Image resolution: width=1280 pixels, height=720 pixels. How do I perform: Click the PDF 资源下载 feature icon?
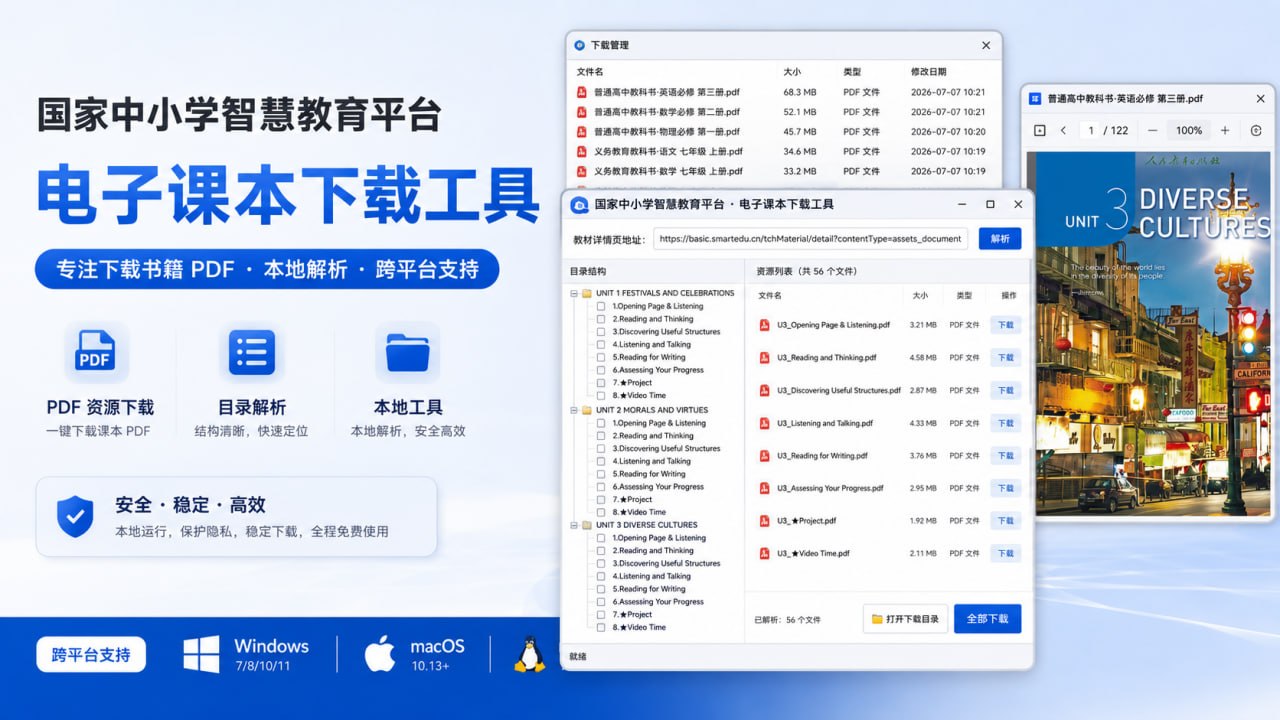click(96, 352)
